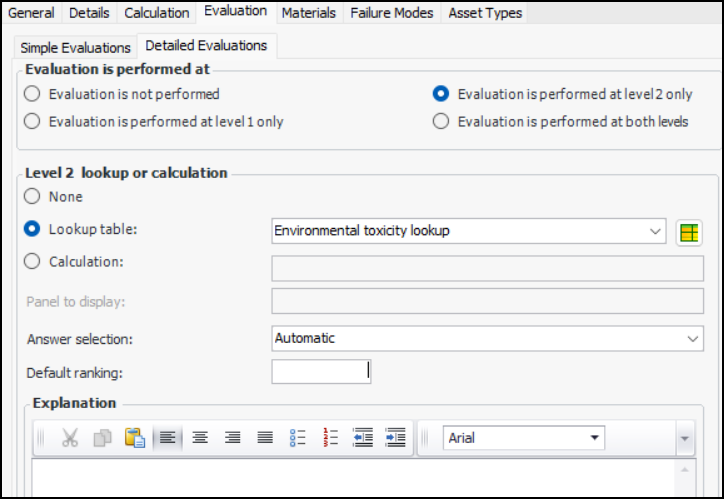Click the Default ranking input field

coord(321,371)
